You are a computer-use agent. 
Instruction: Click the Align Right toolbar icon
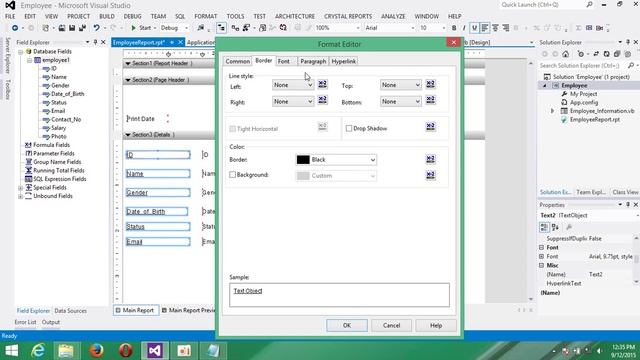click(x=506, y=28)
